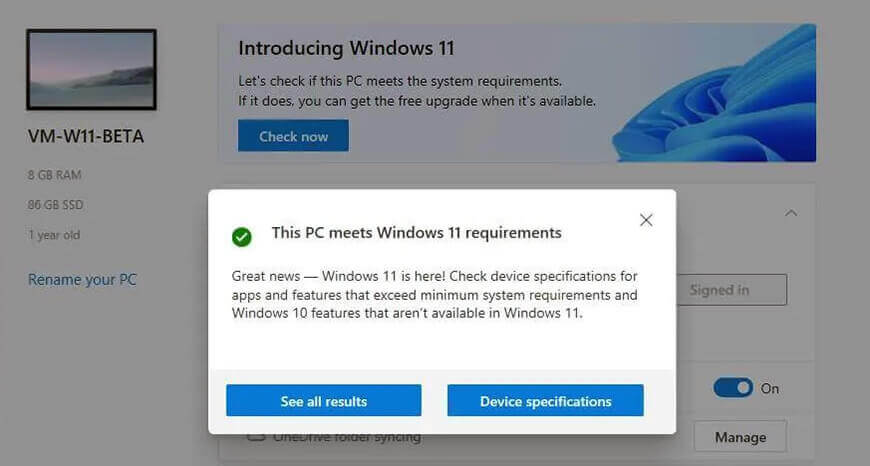Click the 86 GB SSD label
The width and height of the screenshot is (870, 466).
click(55, 205)
